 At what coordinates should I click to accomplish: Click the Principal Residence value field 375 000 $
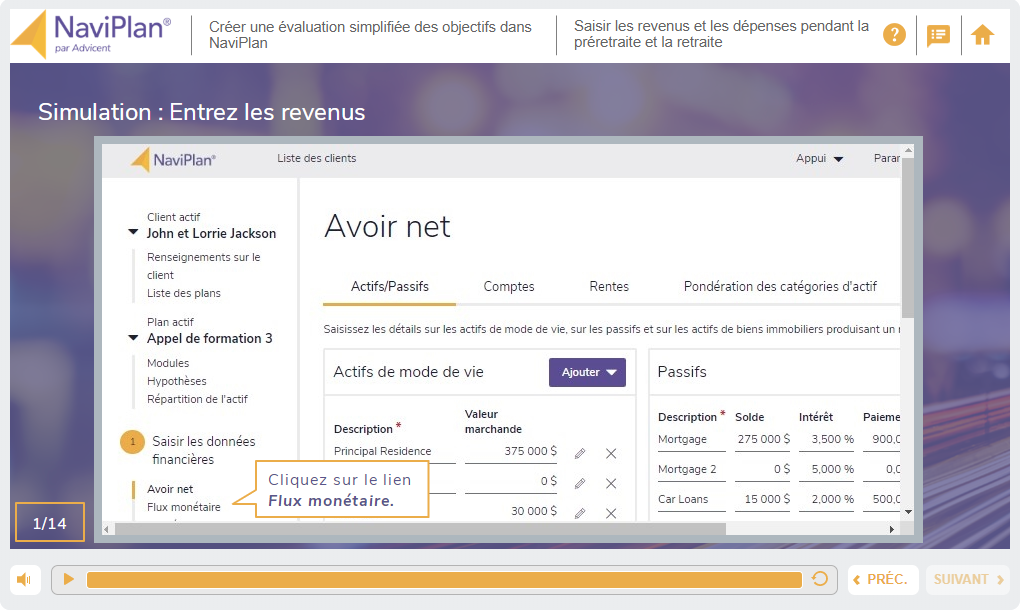511,451
